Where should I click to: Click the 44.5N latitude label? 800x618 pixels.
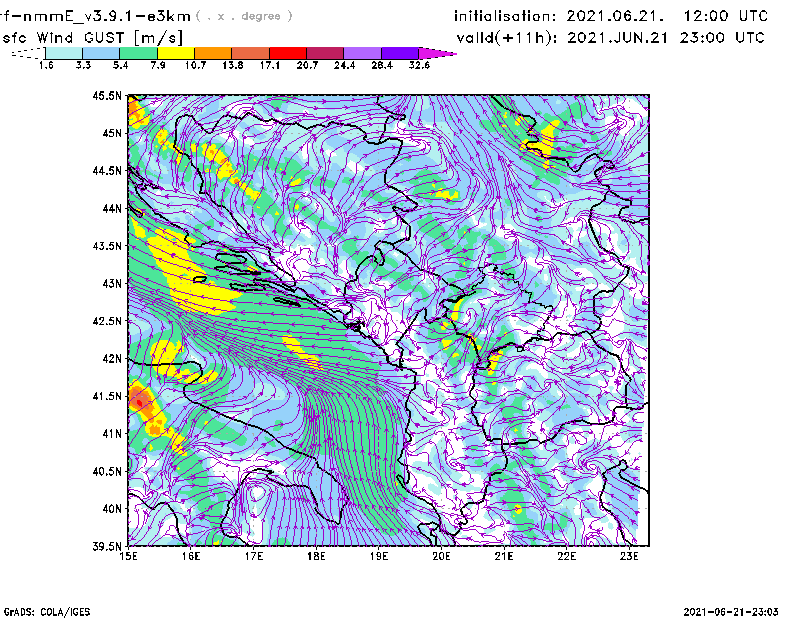pos(107,170)
